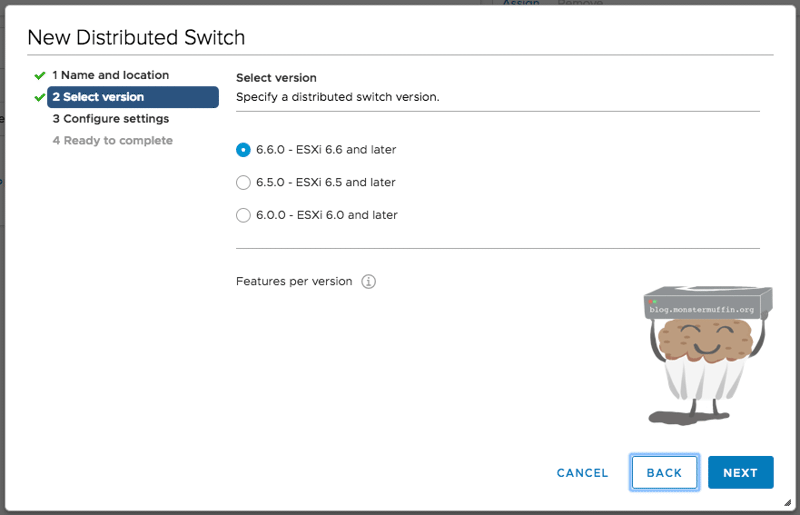This screenshot has height=515, width=800.
Task: Click the green checkmark beside Select version
Action: (x=40, y=97)
